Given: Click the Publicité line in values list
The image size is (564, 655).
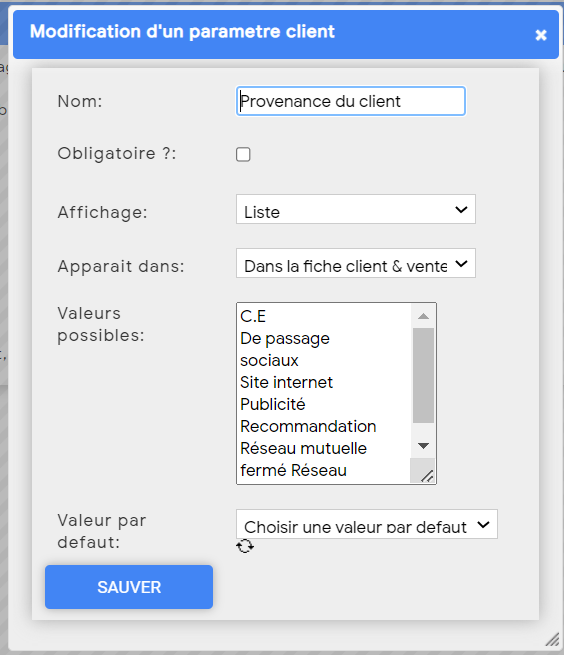Looking at the screenshot, I should click(272, 404).
